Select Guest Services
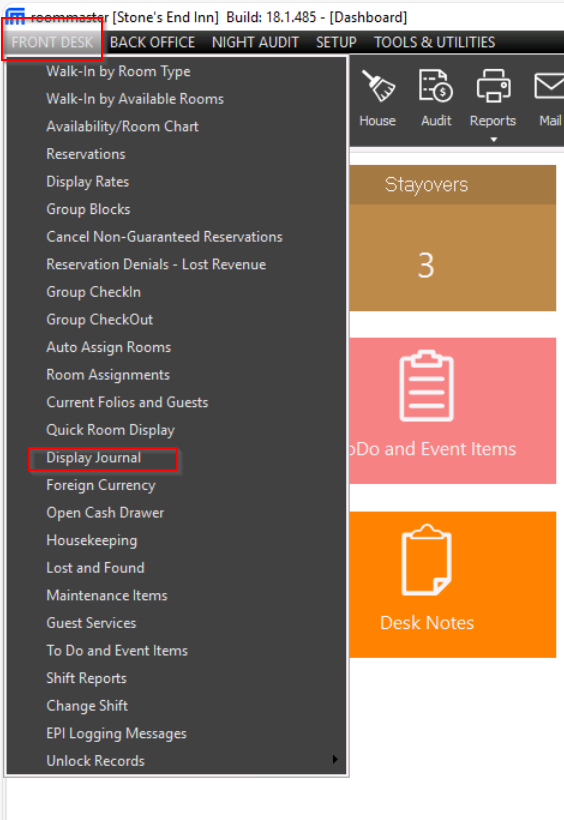Image resolution: width=564 pixels, height=820 pixels. point(91,623)
